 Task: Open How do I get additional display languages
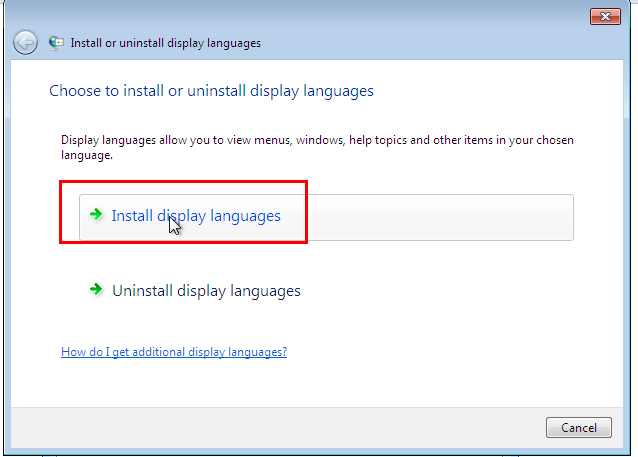(174, 352)
